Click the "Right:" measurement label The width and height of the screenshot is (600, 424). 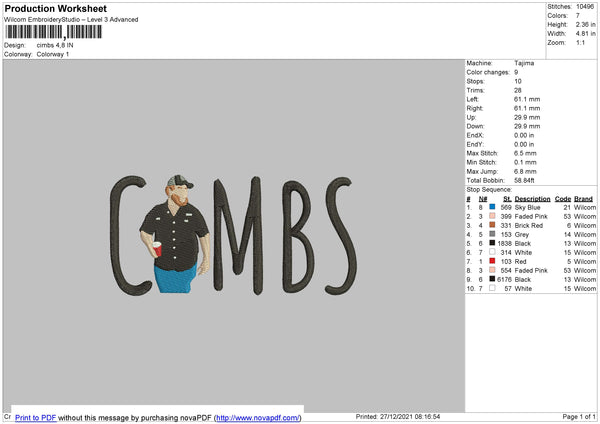[x=474, y=108]
